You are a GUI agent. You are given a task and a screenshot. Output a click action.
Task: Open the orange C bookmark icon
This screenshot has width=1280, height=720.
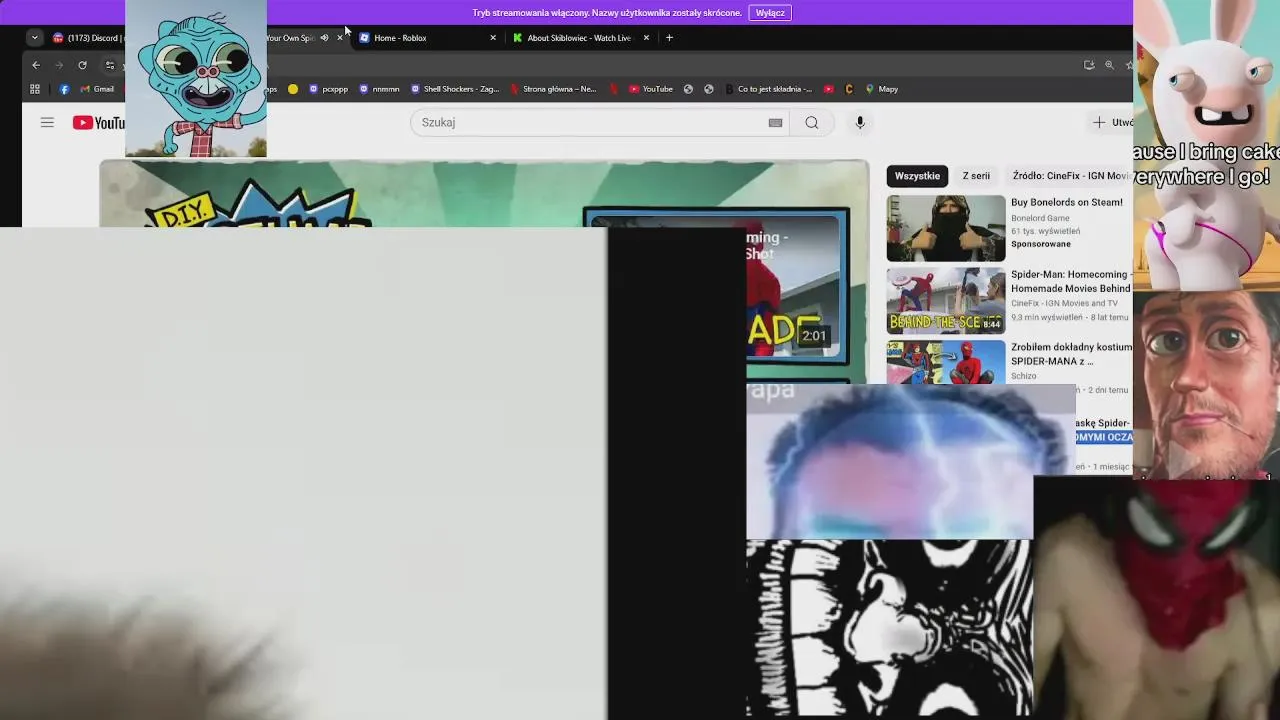click(849, 89)
